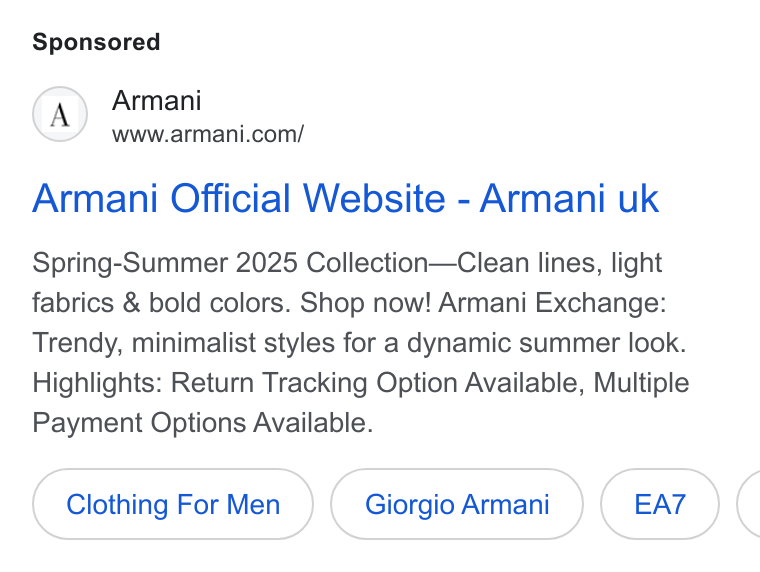Click the "Armani Exchange:" text in description
This screenshot has height=572, width=760.
(x=553, y=303)
